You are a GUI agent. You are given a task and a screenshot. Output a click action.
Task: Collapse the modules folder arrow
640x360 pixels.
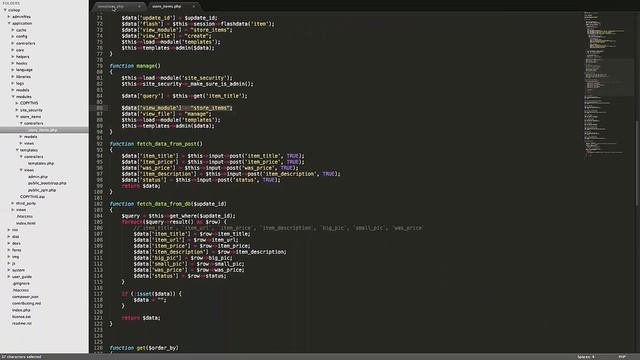coord(13,96)
